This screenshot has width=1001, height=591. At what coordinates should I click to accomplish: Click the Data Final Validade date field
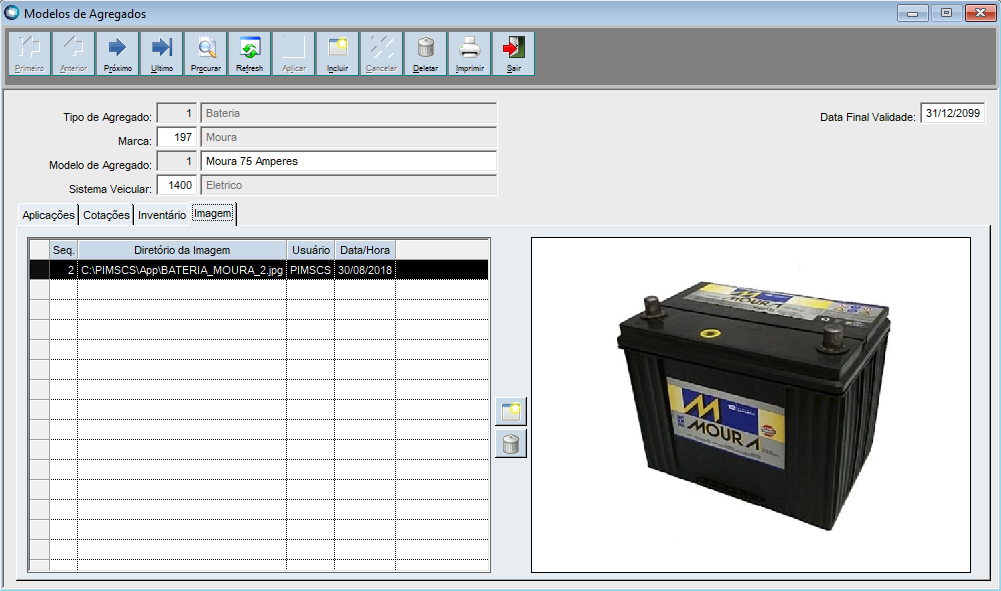952,114
